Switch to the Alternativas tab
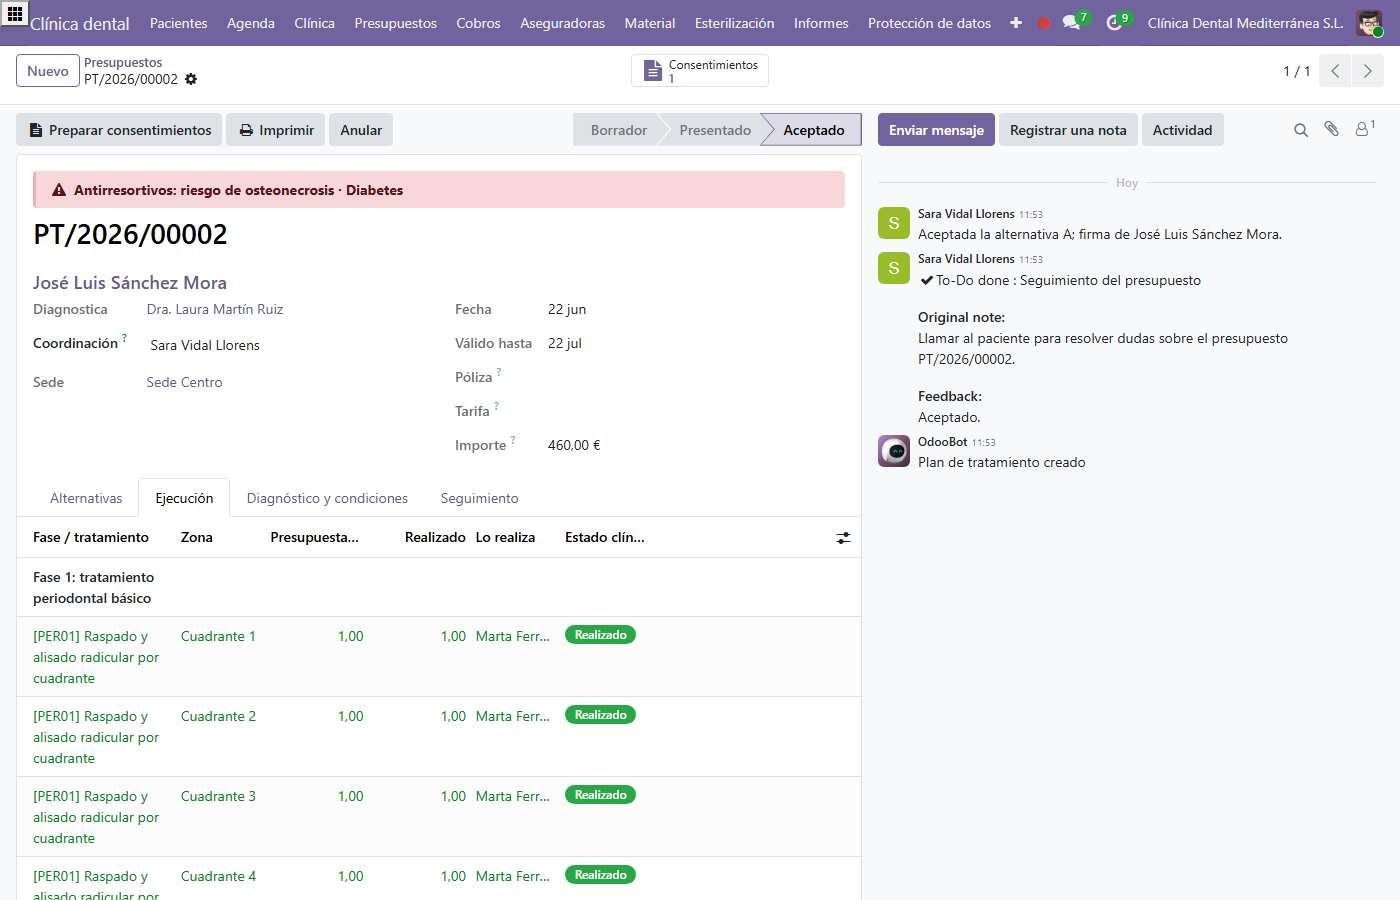The image size is (1400, 900). tap(86, 498)
